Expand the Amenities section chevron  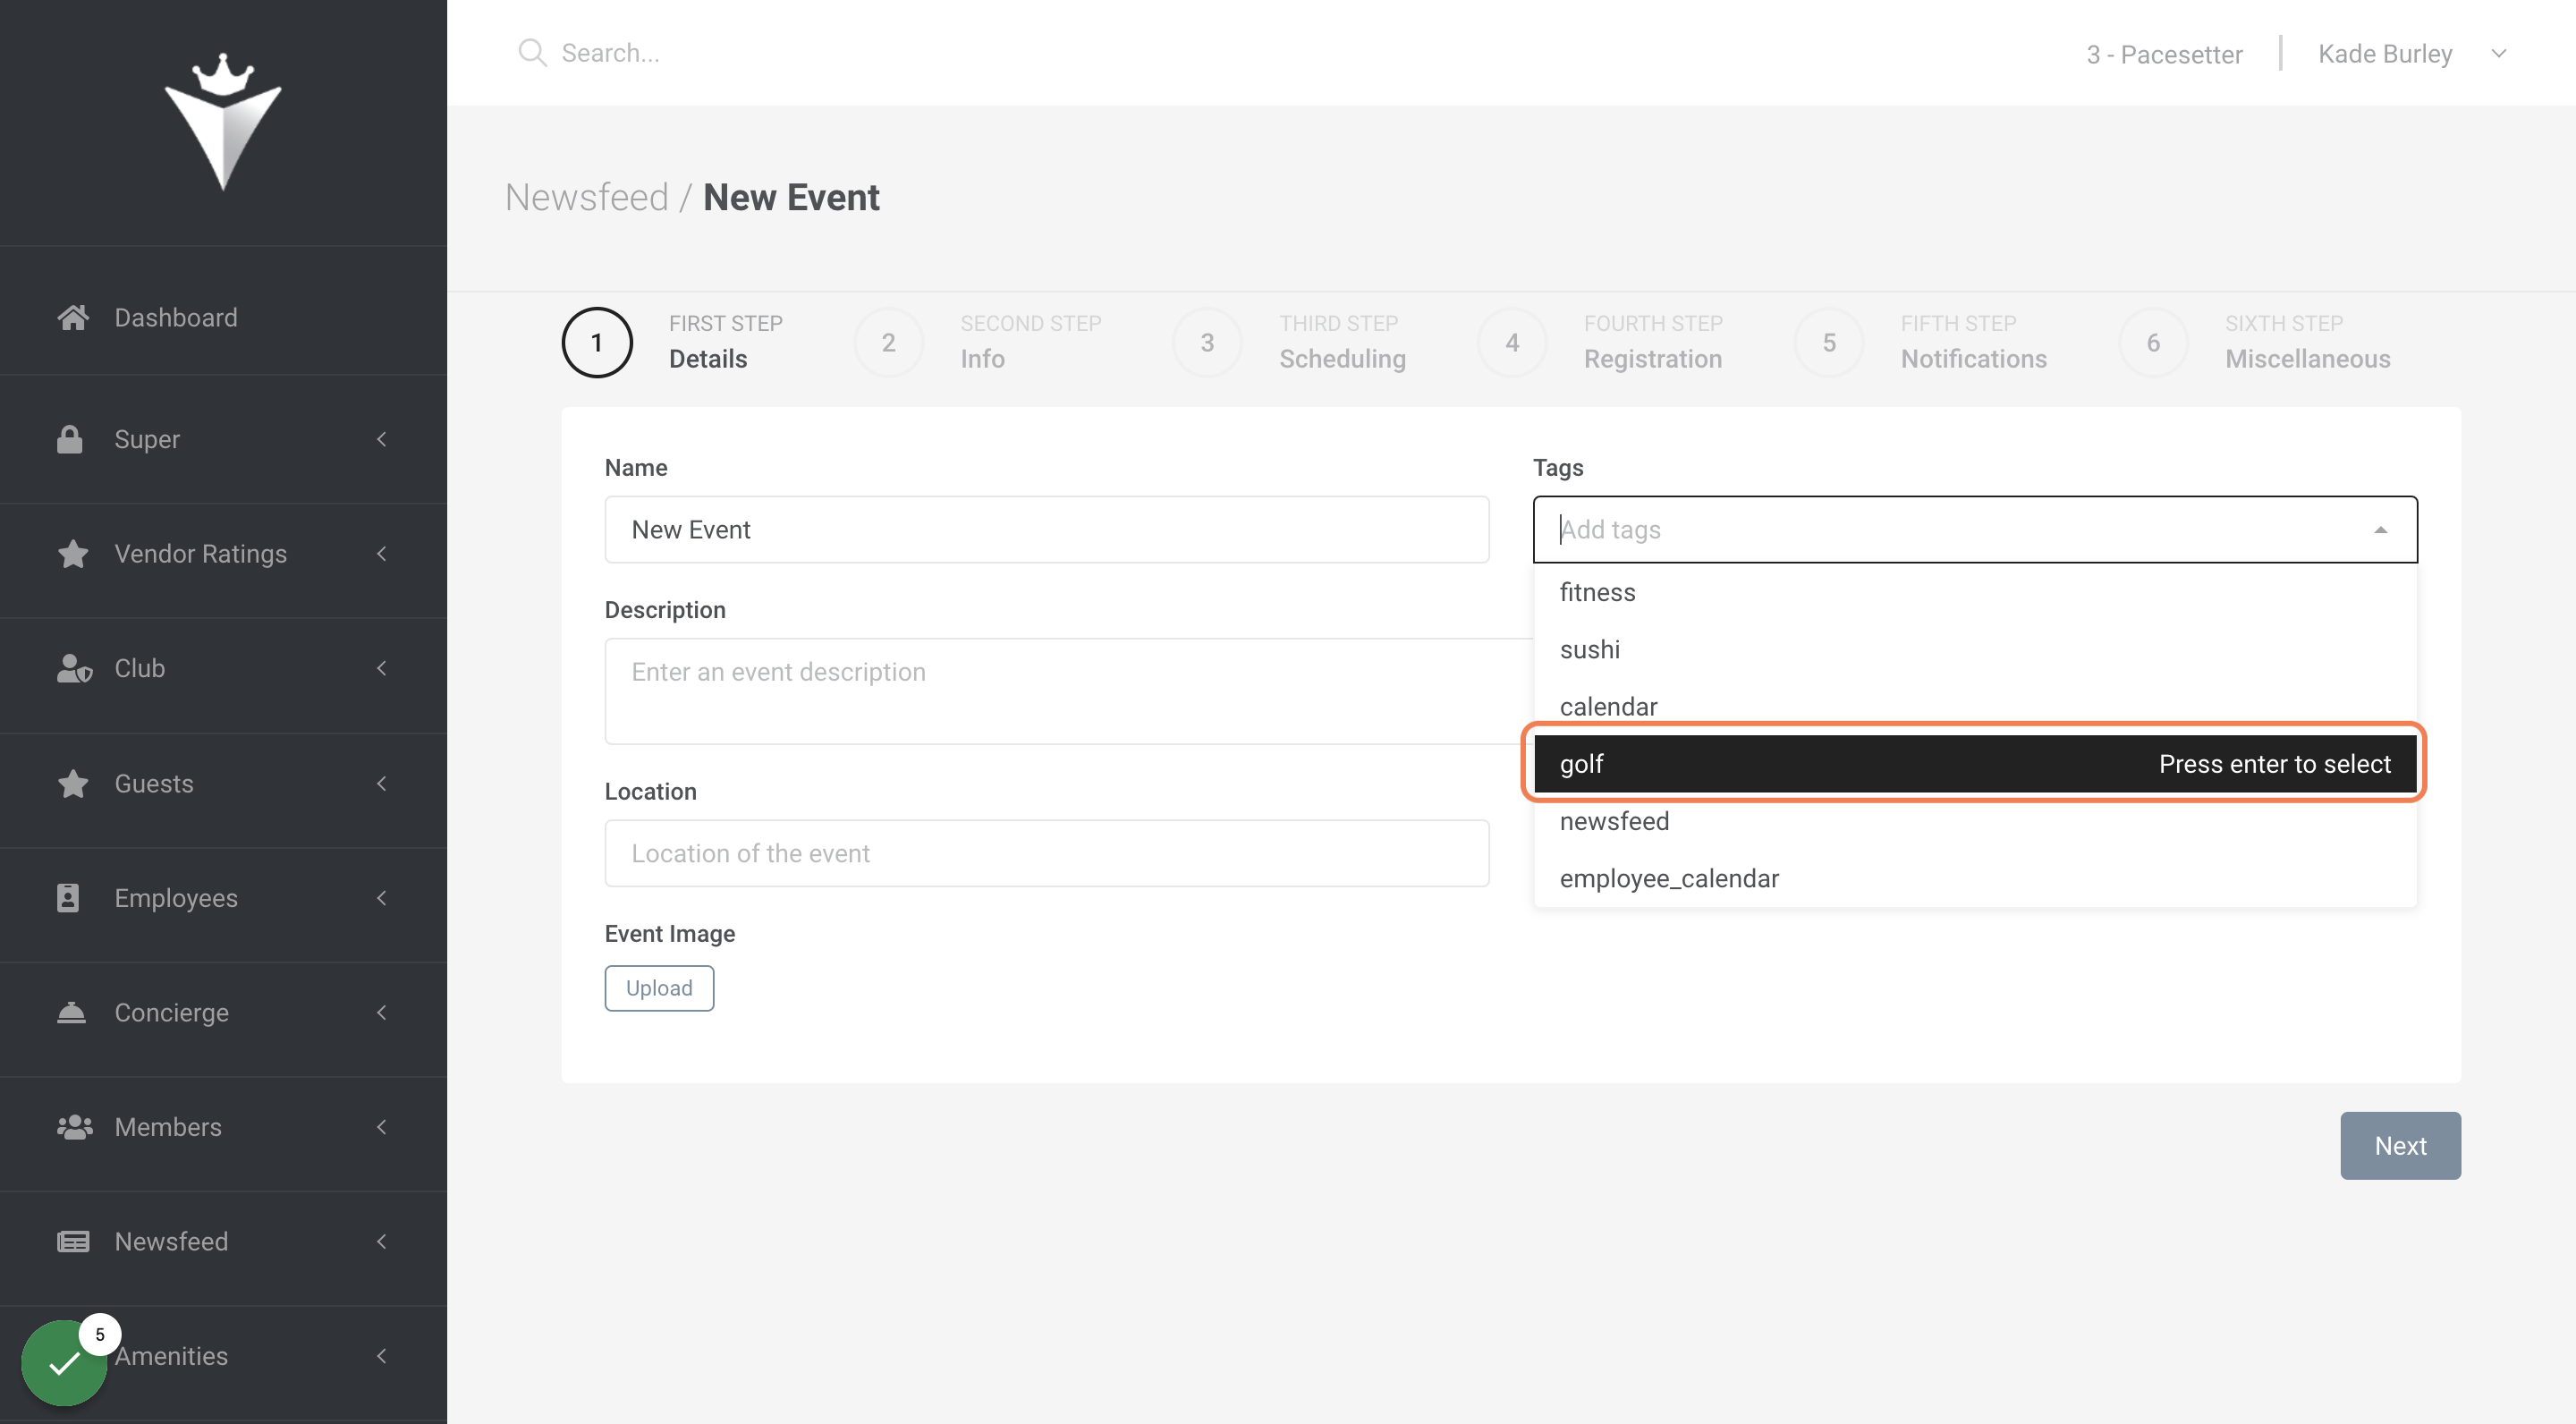coord(381,1355)
